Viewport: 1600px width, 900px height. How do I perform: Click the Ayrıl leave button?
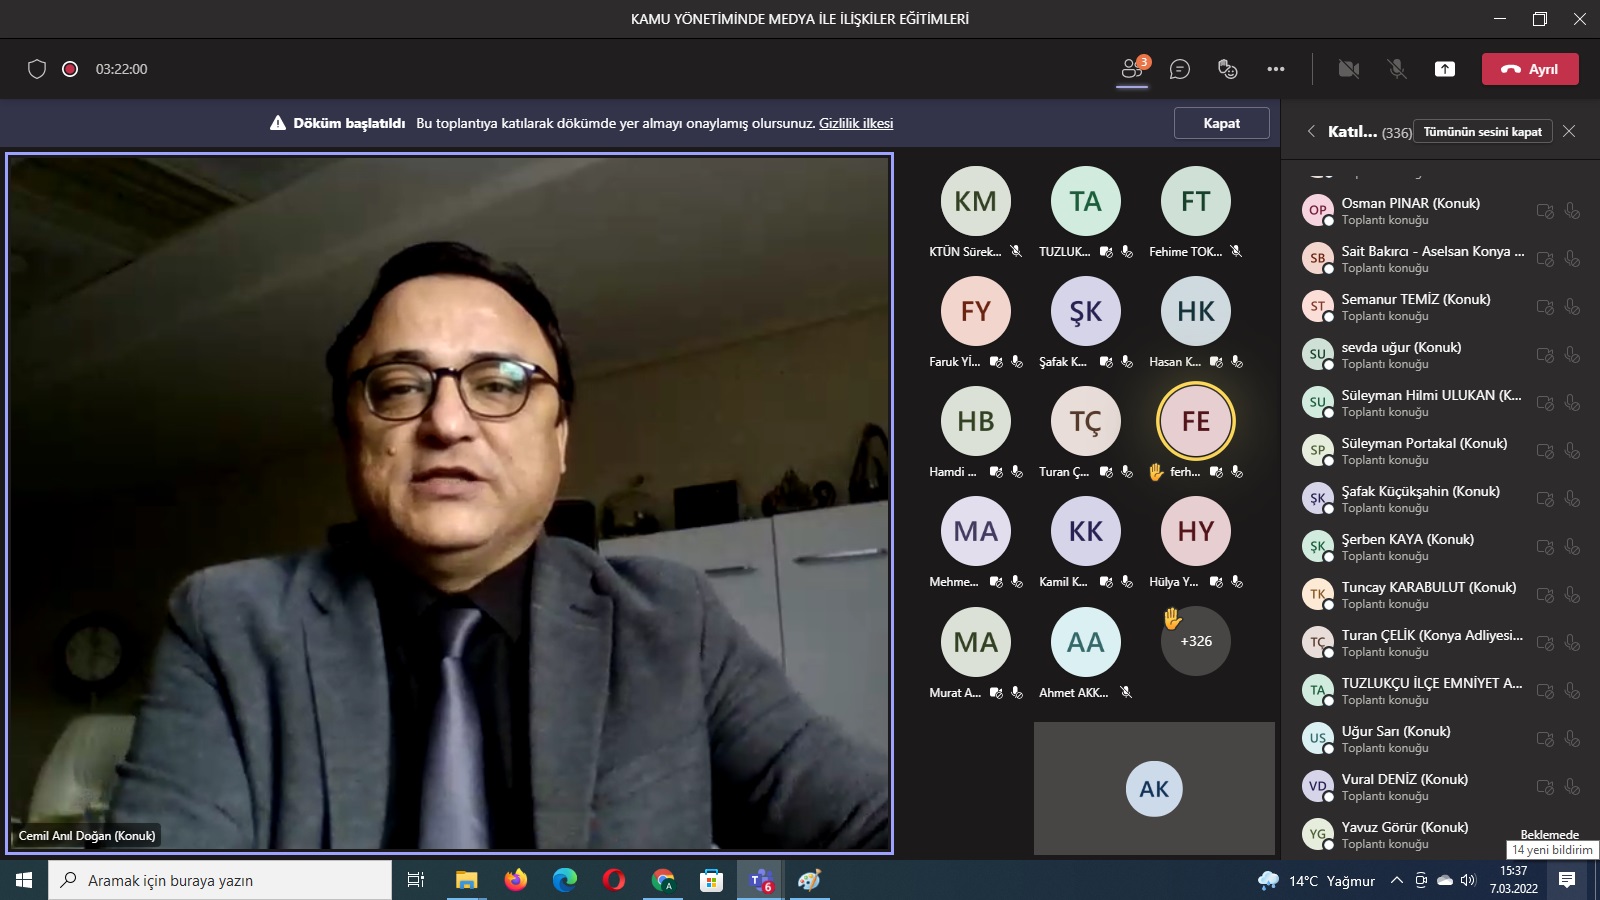click(x=1530, y=69)
